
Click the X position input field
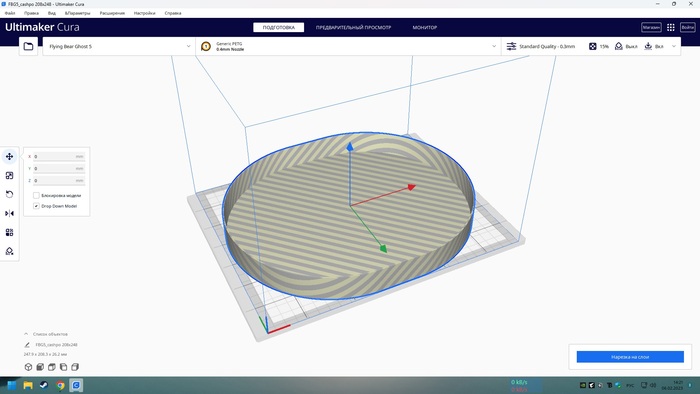tap(58, 157)
